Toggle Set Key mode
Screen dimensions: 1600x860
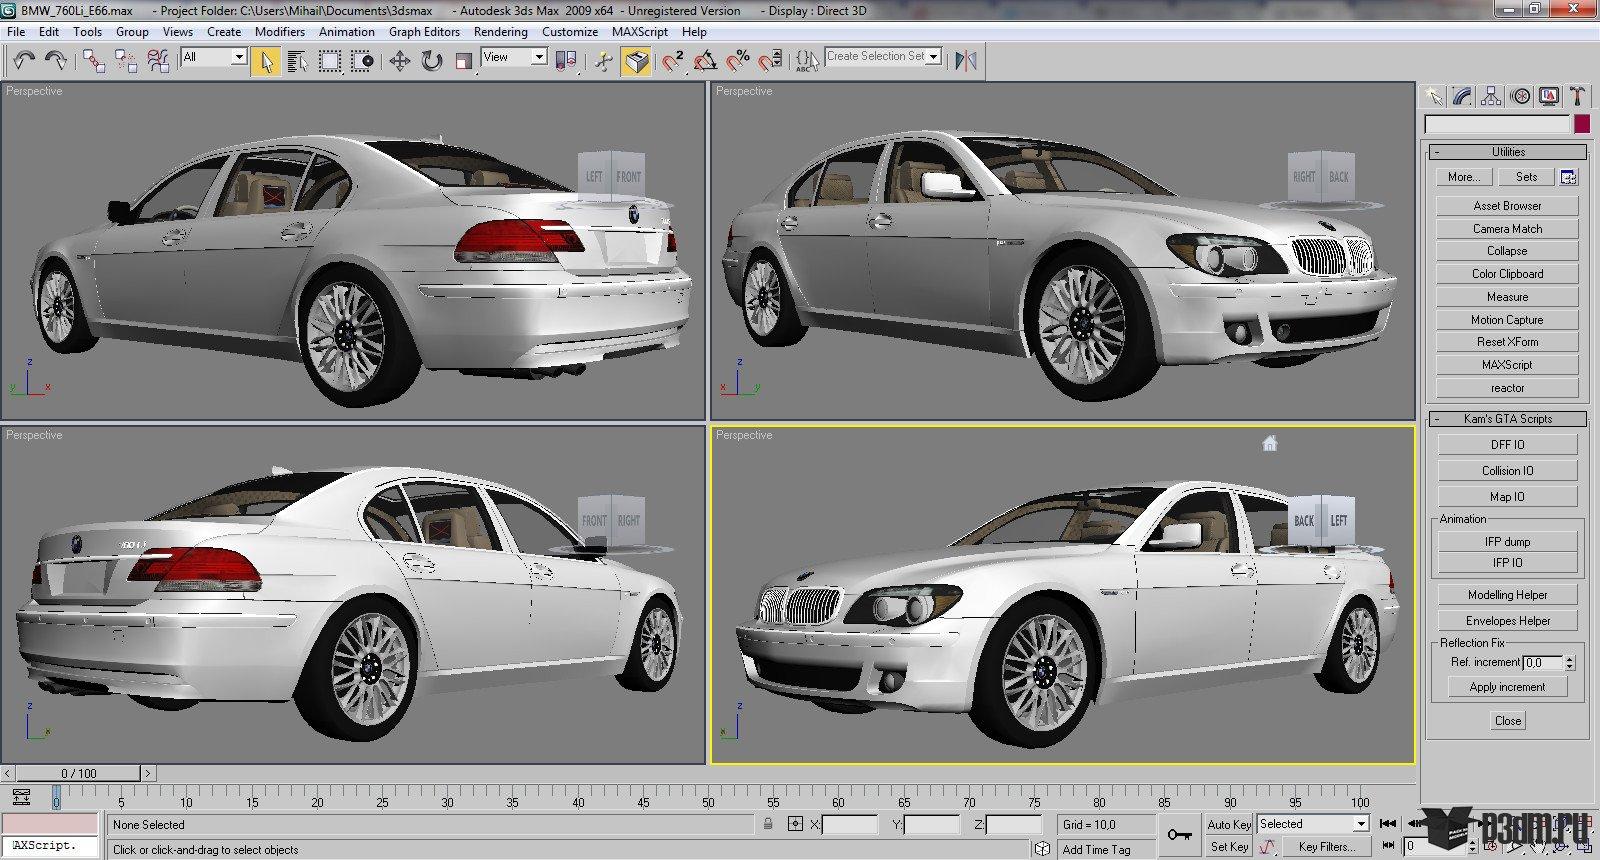tap(1228, 846)
